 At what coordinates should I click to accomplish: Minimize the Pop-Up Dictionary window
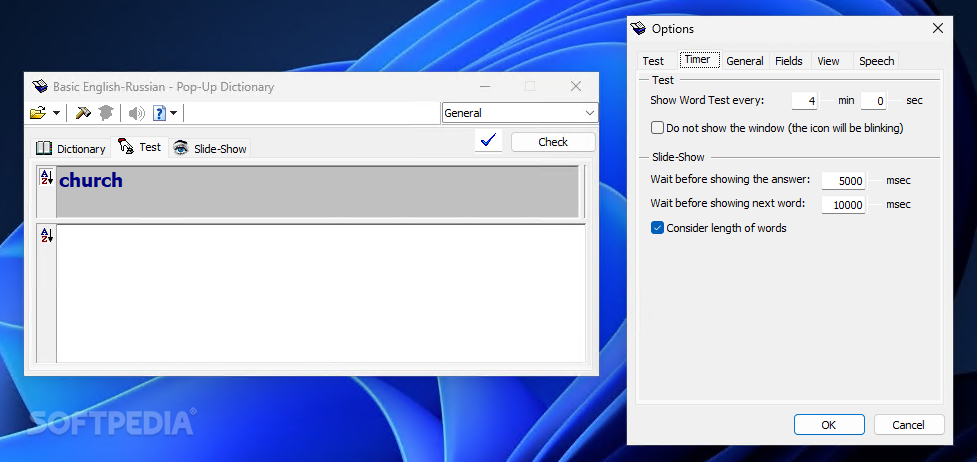tap(485, 86)
